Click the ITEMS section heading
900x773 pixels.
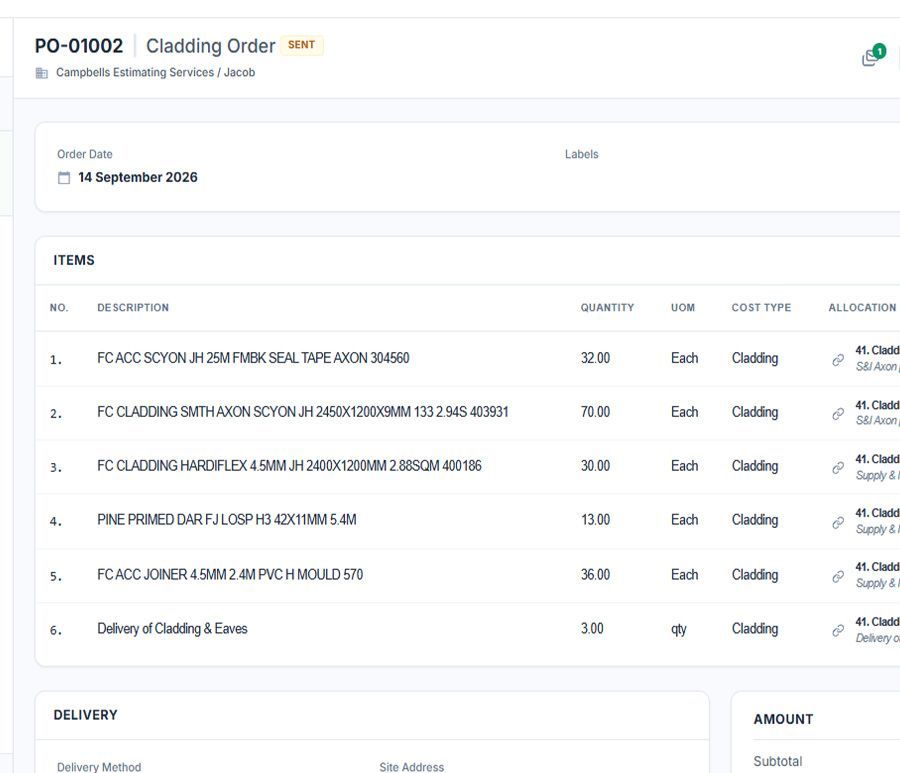coord(74,261)
